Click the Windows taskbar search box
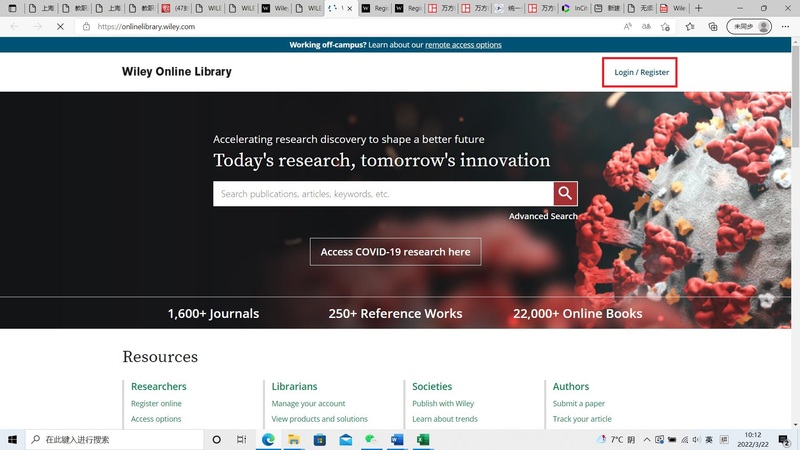Viewport: 800px width, 450px height. click(x=114, y=439)
